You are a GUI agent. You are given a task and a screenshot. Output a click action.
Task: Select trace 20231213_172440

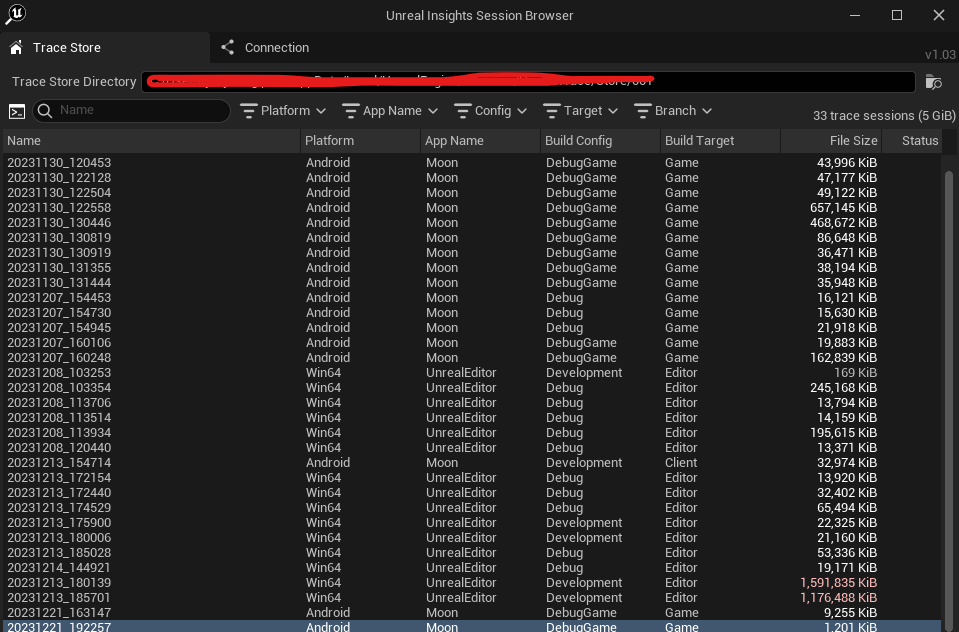coord(472,493)
